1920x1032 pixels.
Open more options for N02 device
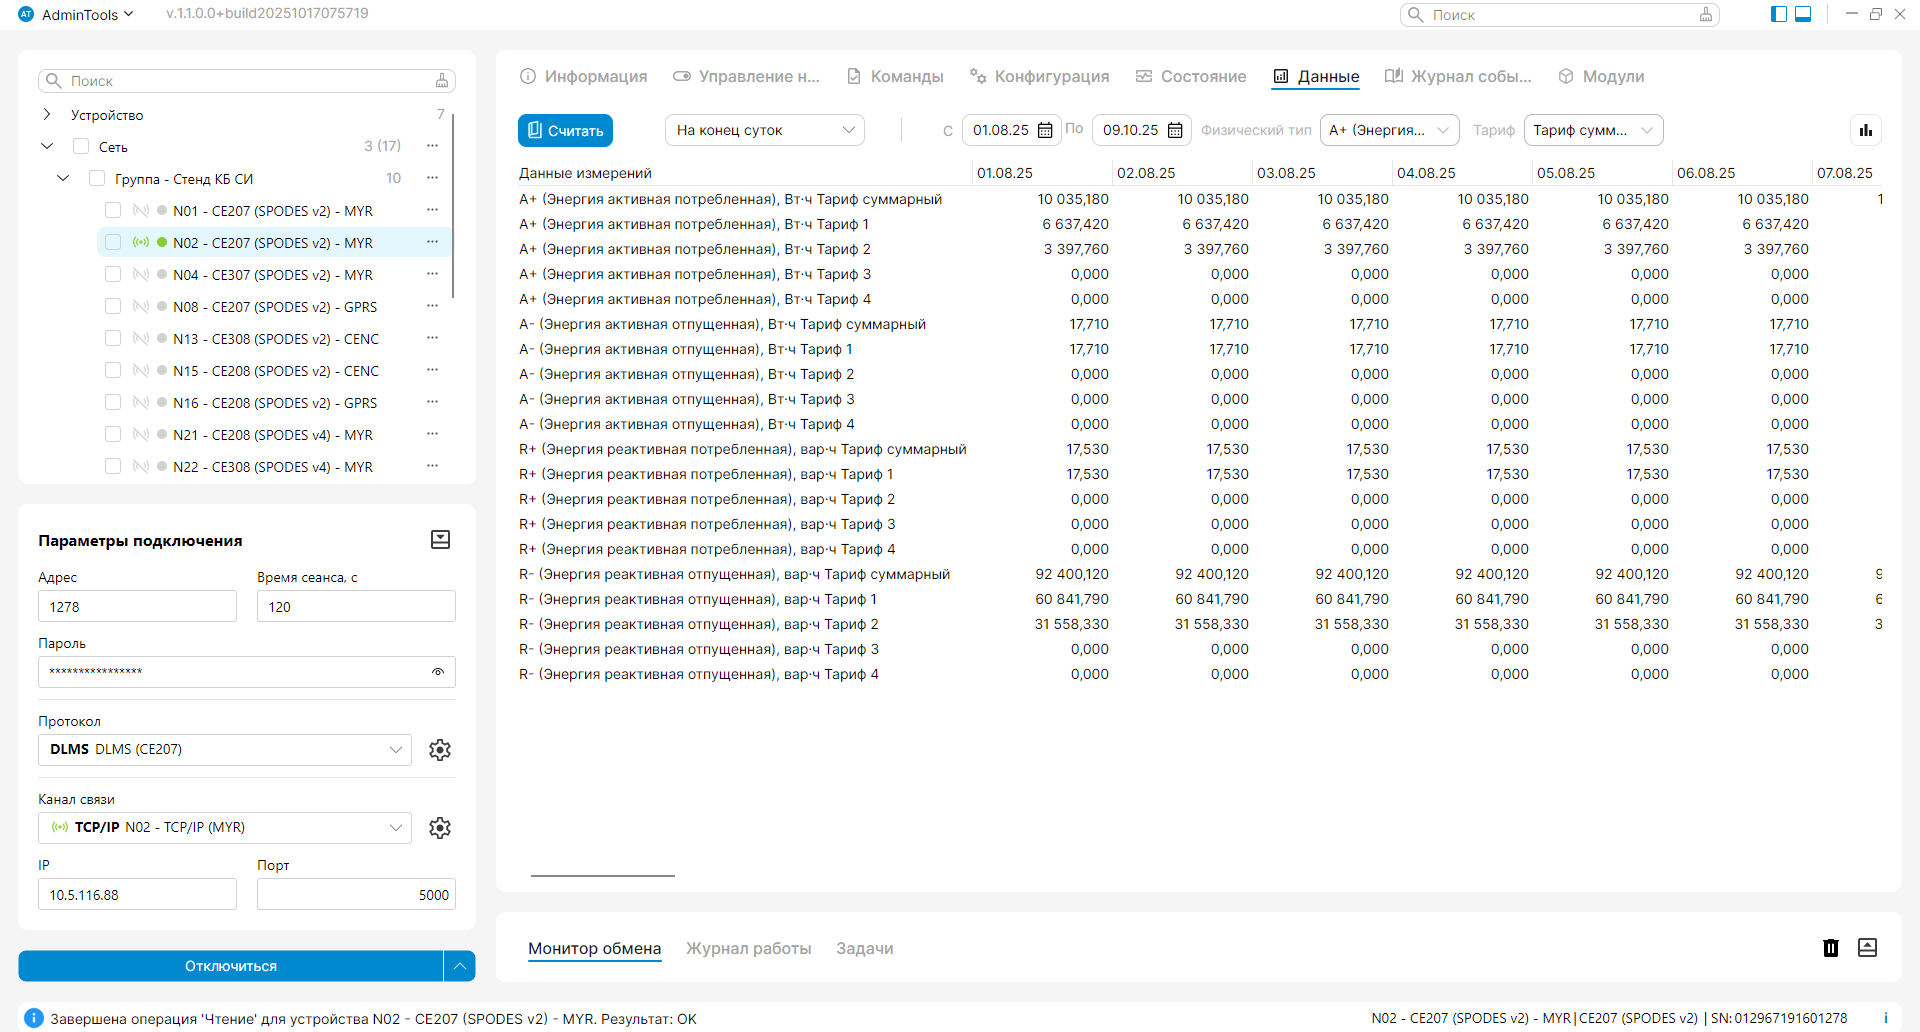[432, 242]
